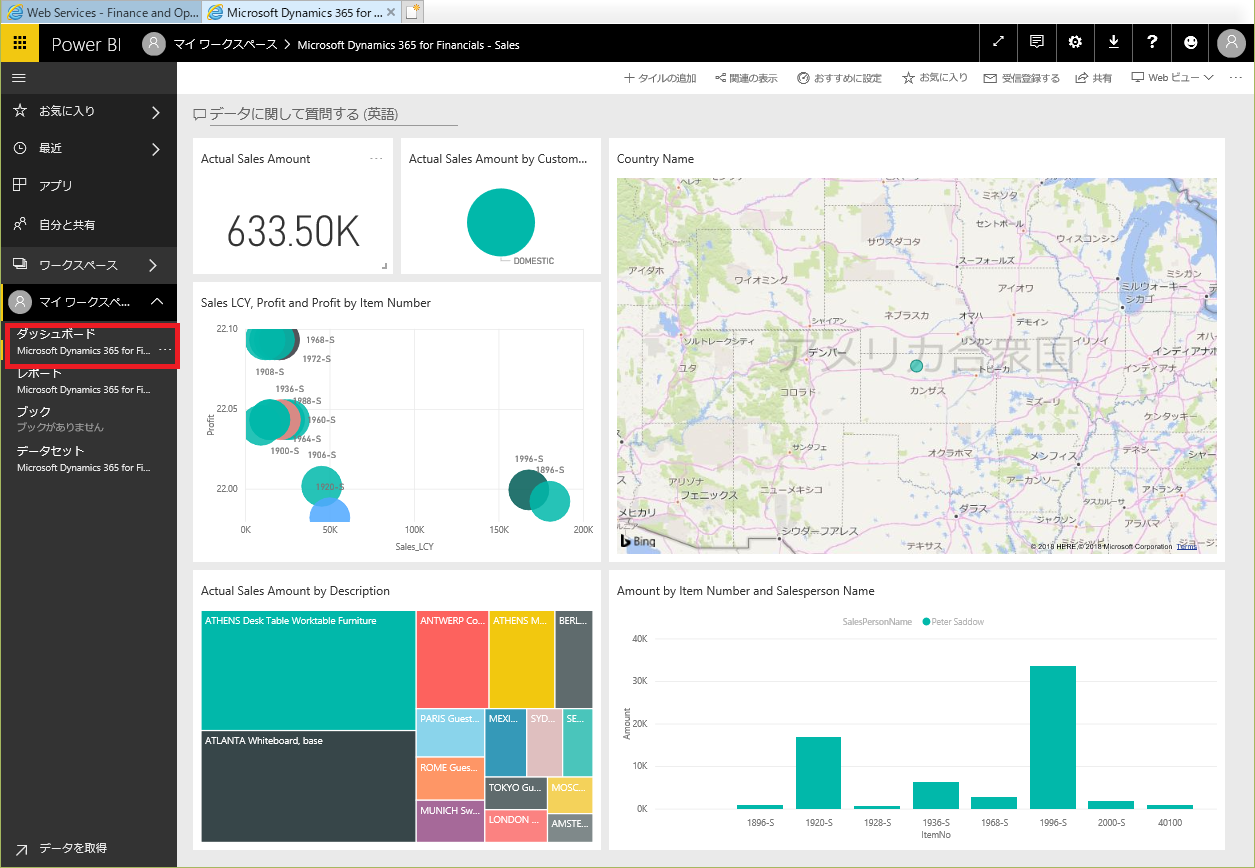Viewport: 1255px width, 868px height.
Task: Click the feedback smiley icon
Action: [x=1190, y=43]
